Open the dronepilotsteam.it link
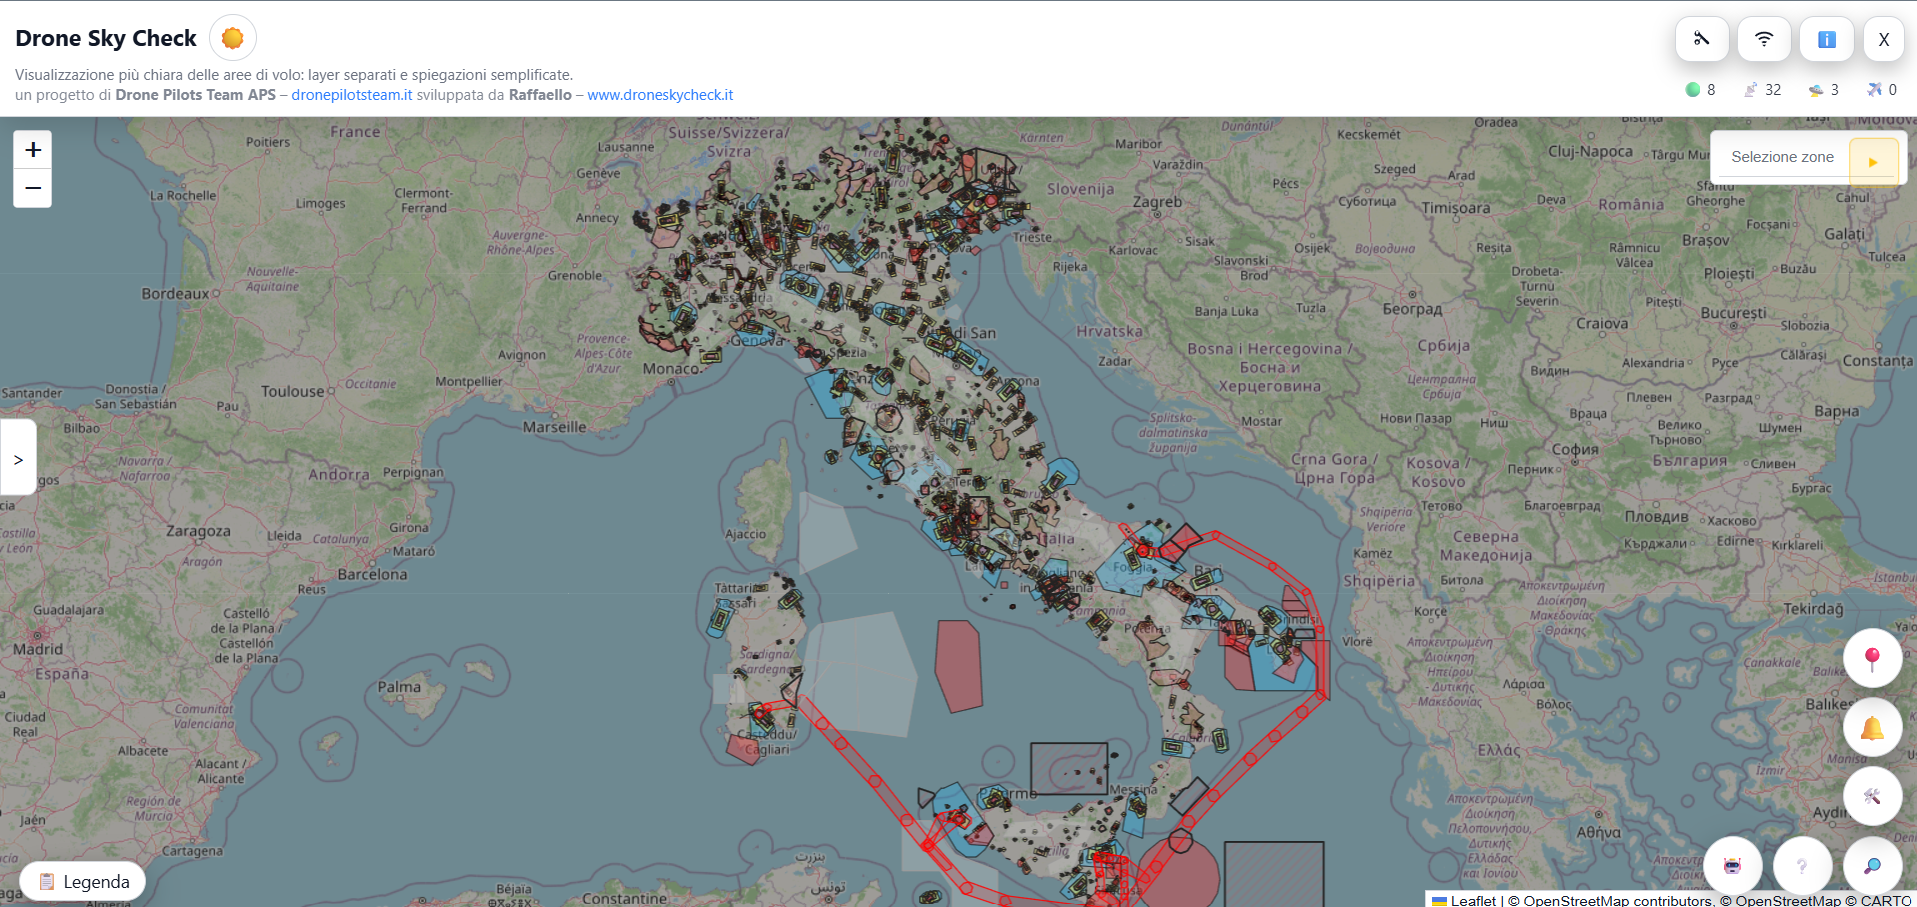The height and width of the screenshot is (907, 1917). (x=352, y=95)
